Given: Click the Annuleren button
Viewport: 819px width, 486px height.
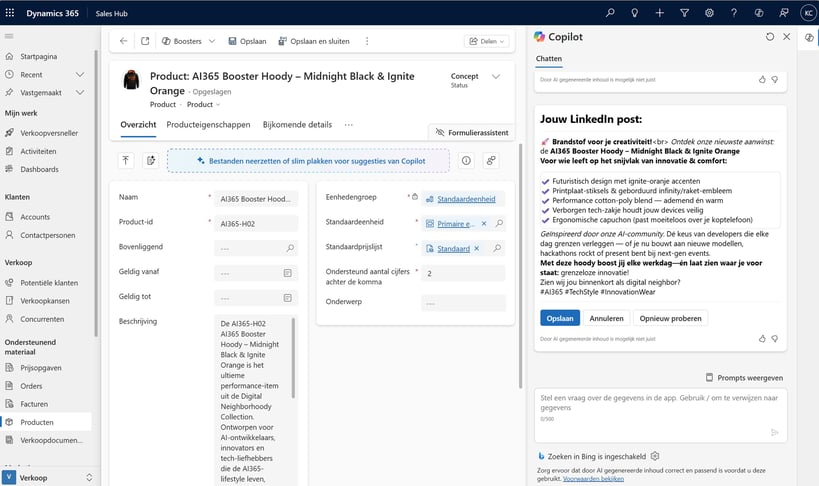Looking at the screenshot, I should 606,318.
